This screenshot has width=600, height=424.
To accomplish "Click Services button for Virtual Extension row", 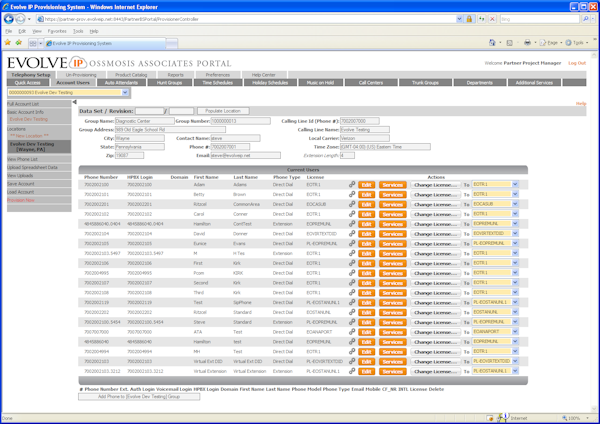I will tap(393, 372).
